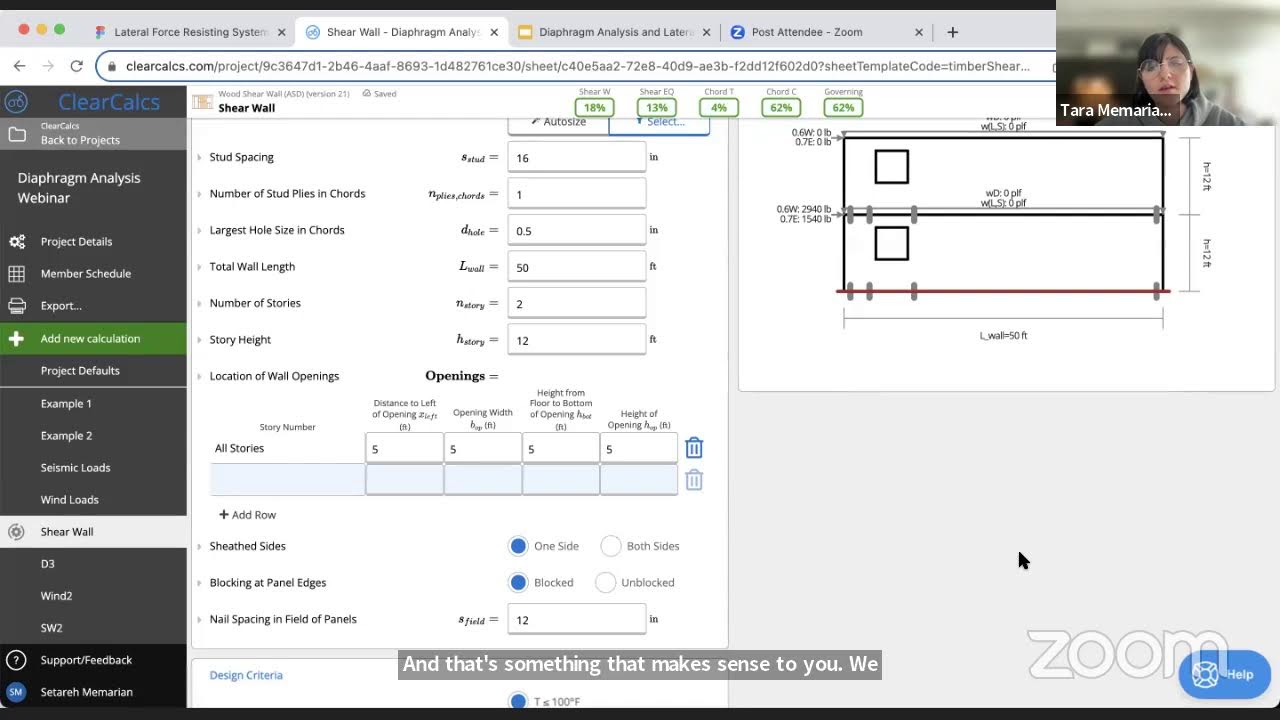Select Both Sides sheathing
The image size is (1280, 720).
point(611,546)
